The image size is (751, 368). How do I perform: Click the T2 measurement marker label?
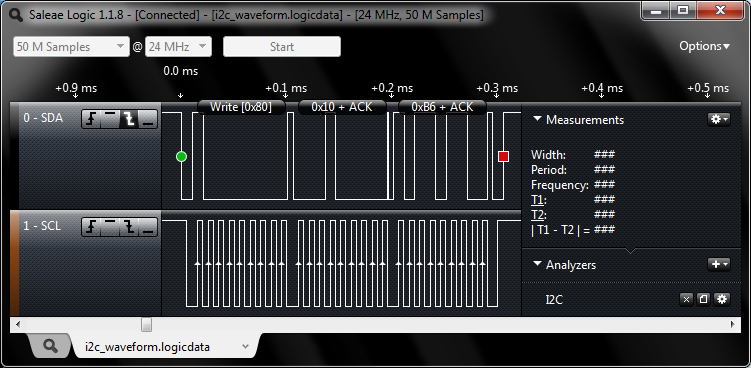[x=538, y=214]
